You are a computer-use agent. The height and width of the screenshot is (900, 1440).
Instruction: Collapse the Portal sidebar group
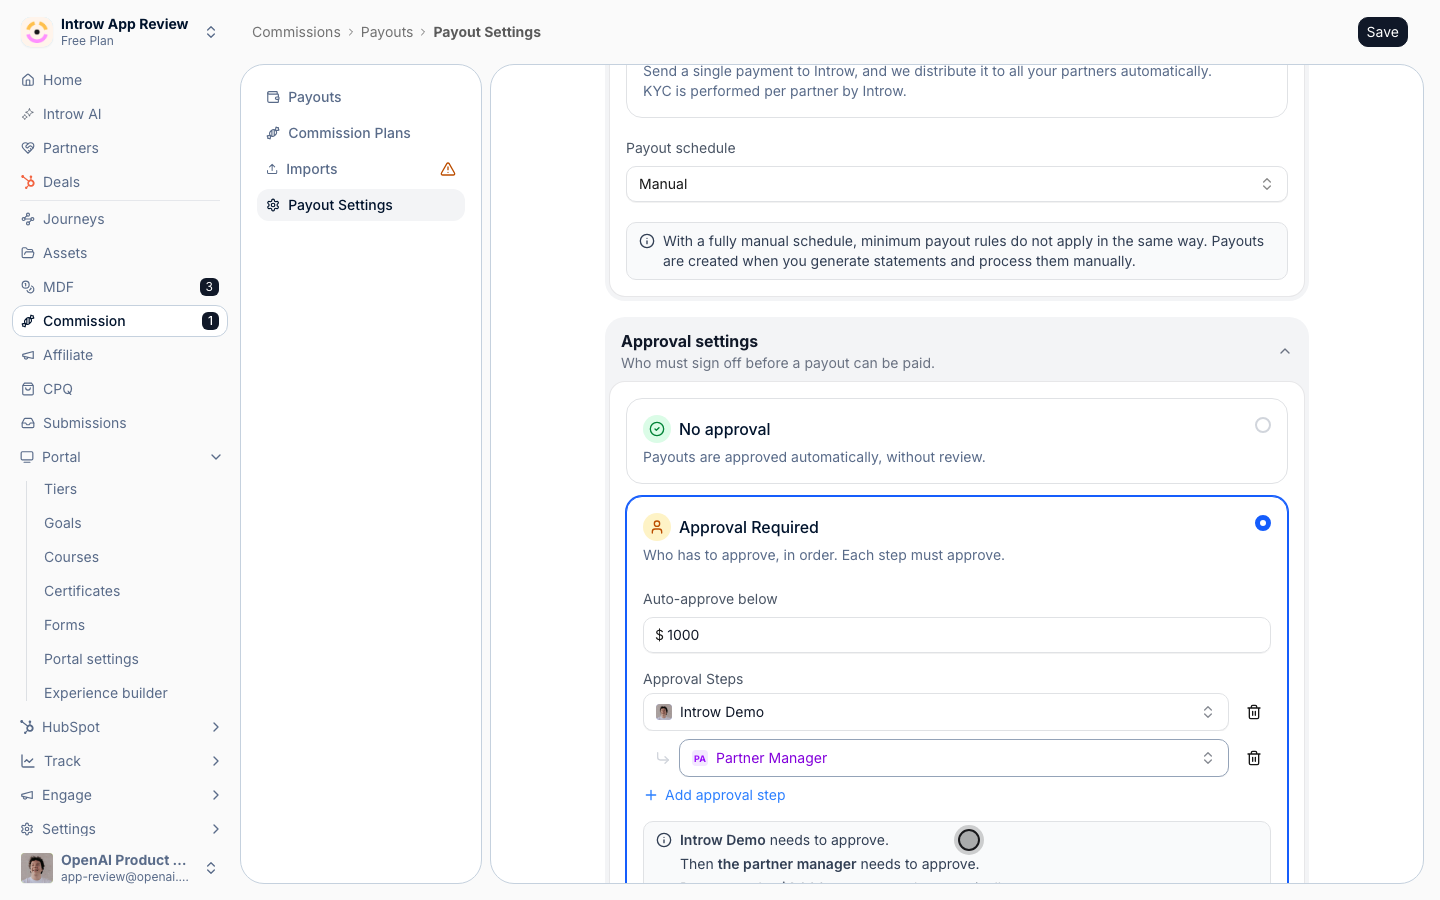(216, 457)
